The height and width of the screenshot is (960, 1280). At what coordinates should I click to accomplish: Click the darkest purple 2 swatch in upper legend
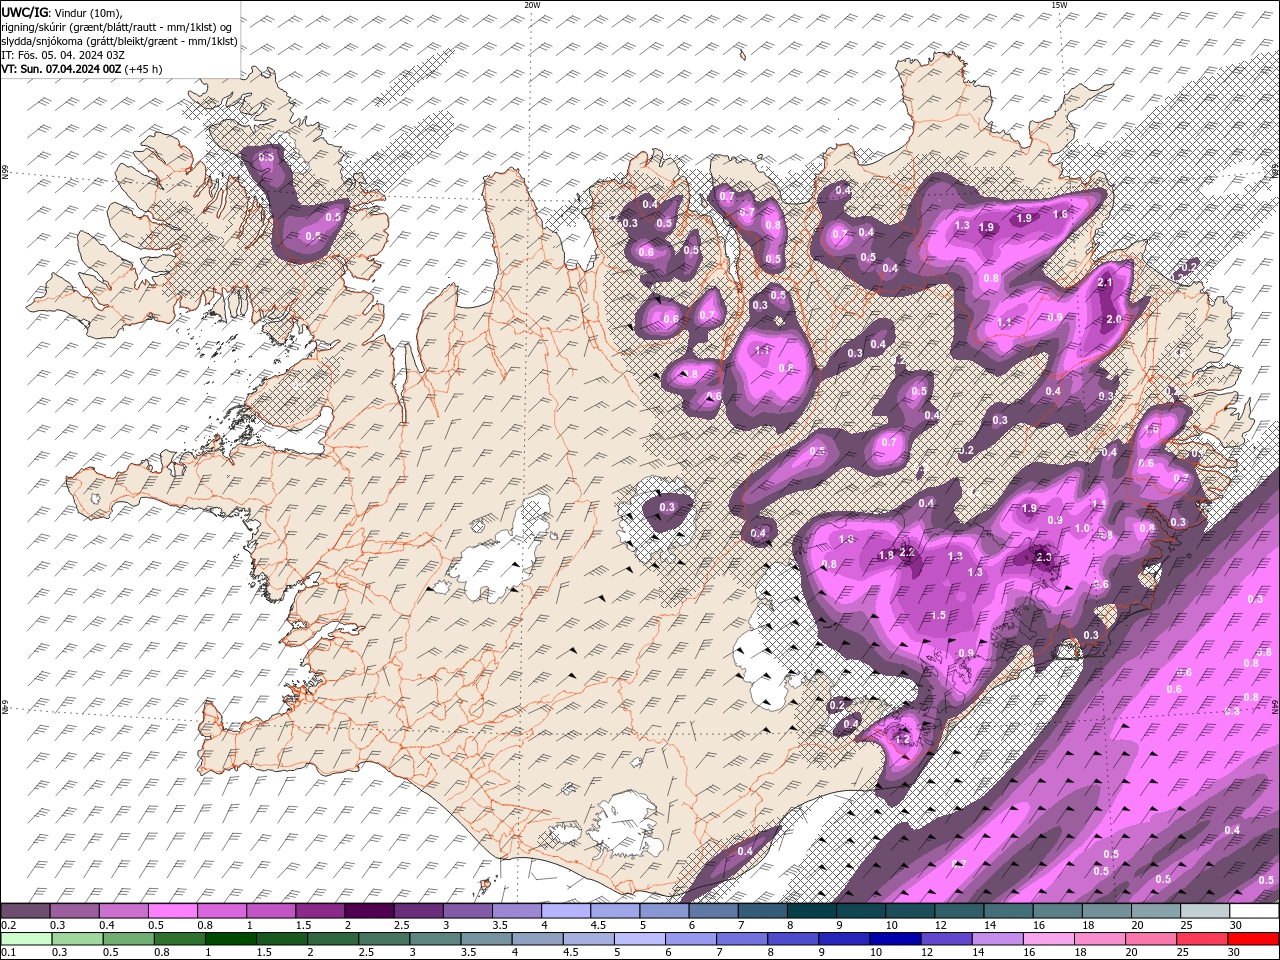[x=370, y=911]
